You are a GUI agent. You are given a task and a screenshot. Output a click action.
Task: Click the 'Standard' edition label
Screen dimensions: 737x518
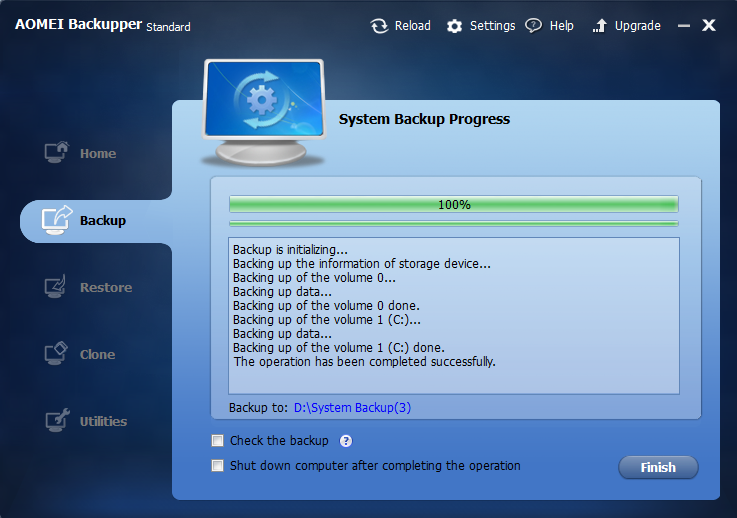(168, 27)
